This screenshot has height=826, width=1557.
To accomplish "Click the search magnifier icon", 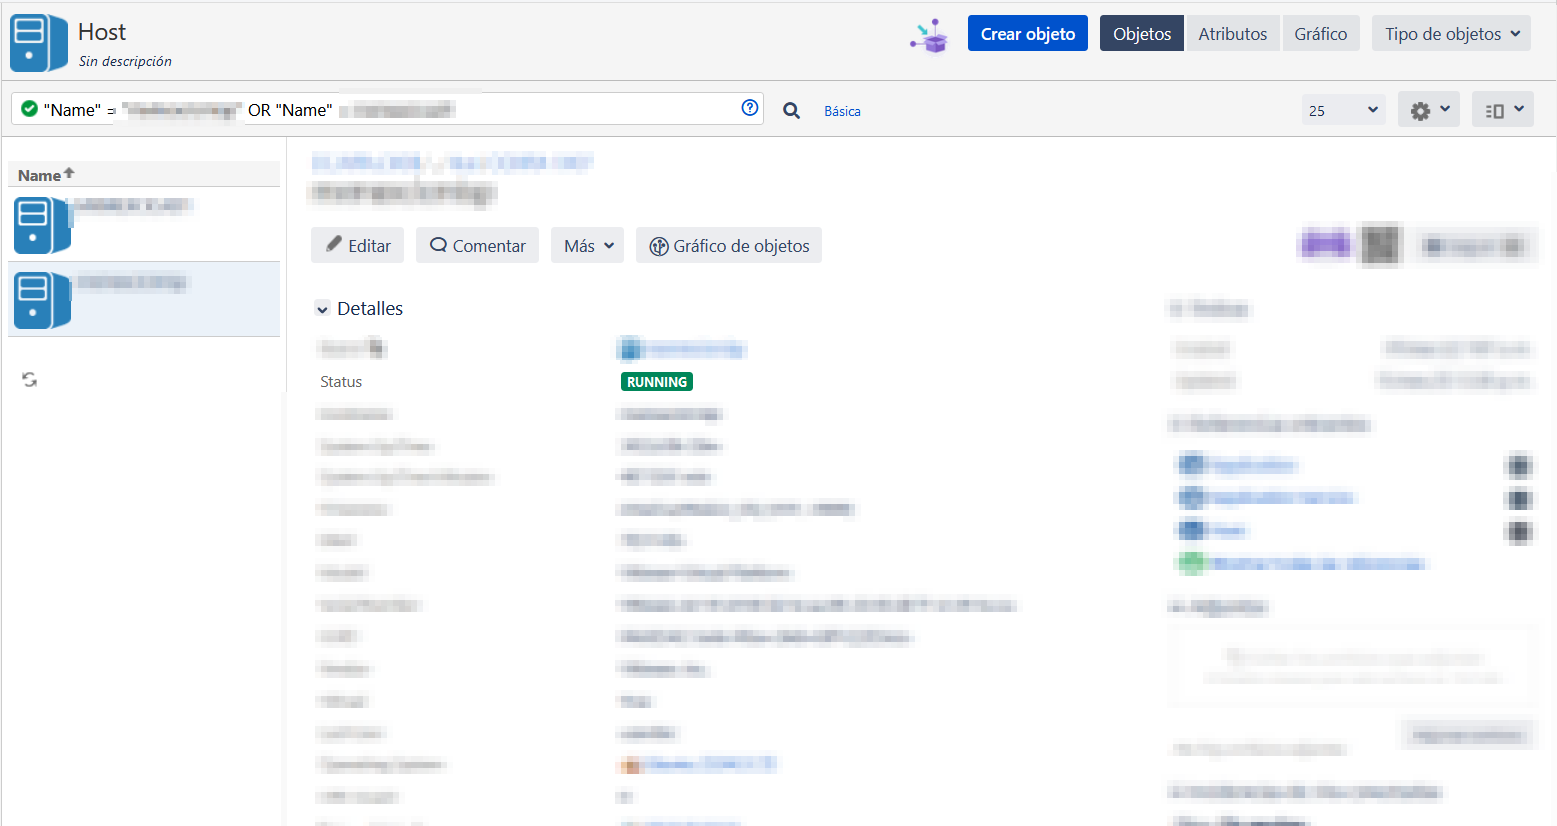I will (791, 111).
